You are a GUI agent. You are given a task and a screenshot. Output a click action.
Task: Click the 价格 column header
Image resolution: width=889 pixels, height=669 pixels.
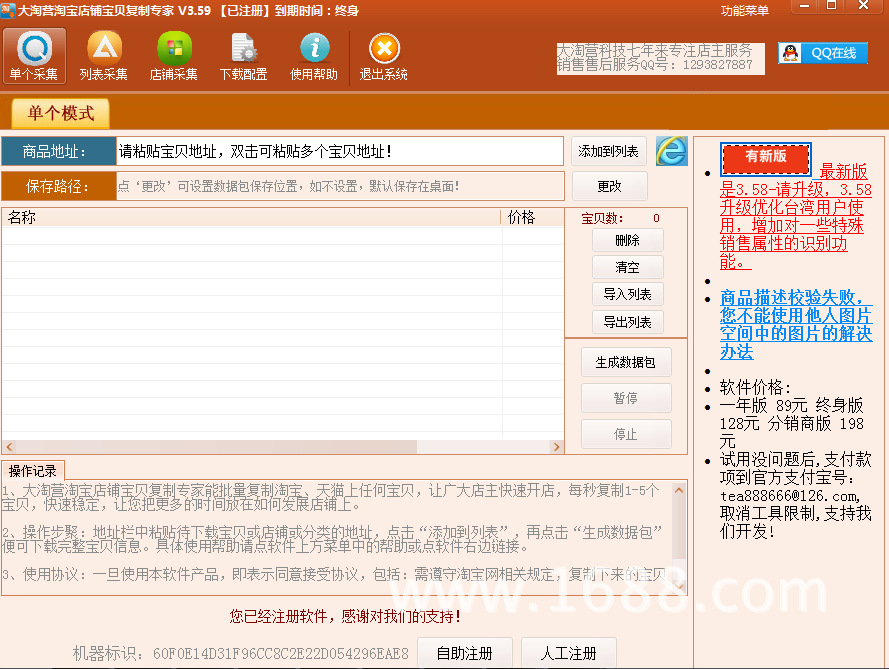(532, 217)
